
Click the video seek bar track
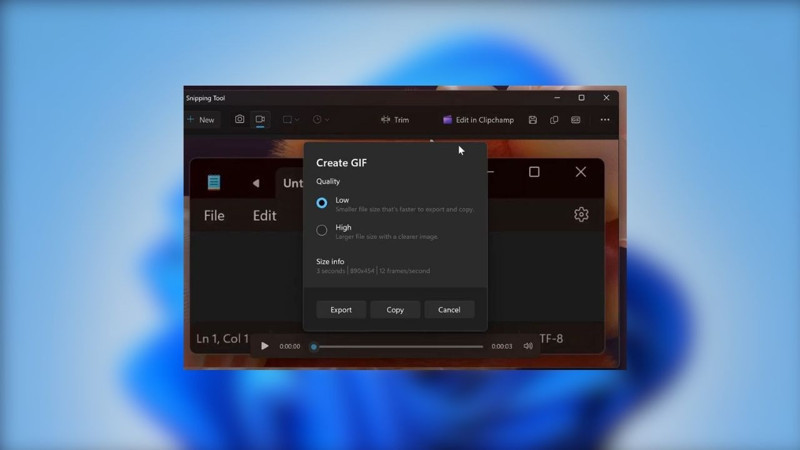tap(400, 347)
